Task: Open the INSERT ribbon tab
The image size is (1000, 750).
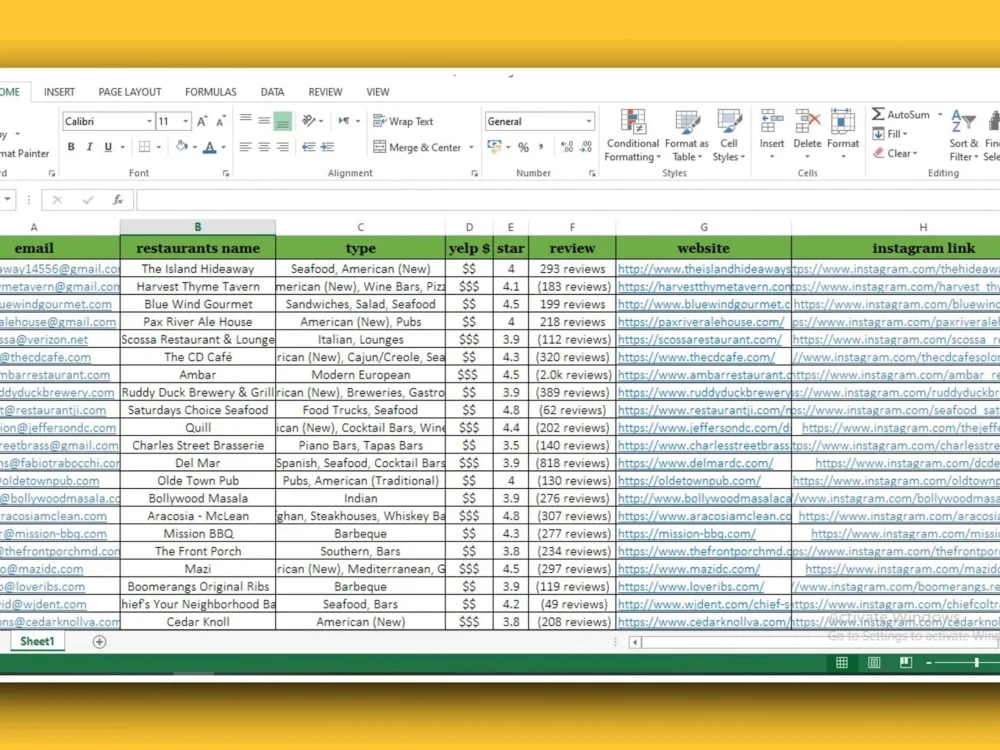Action: point(59,92)
